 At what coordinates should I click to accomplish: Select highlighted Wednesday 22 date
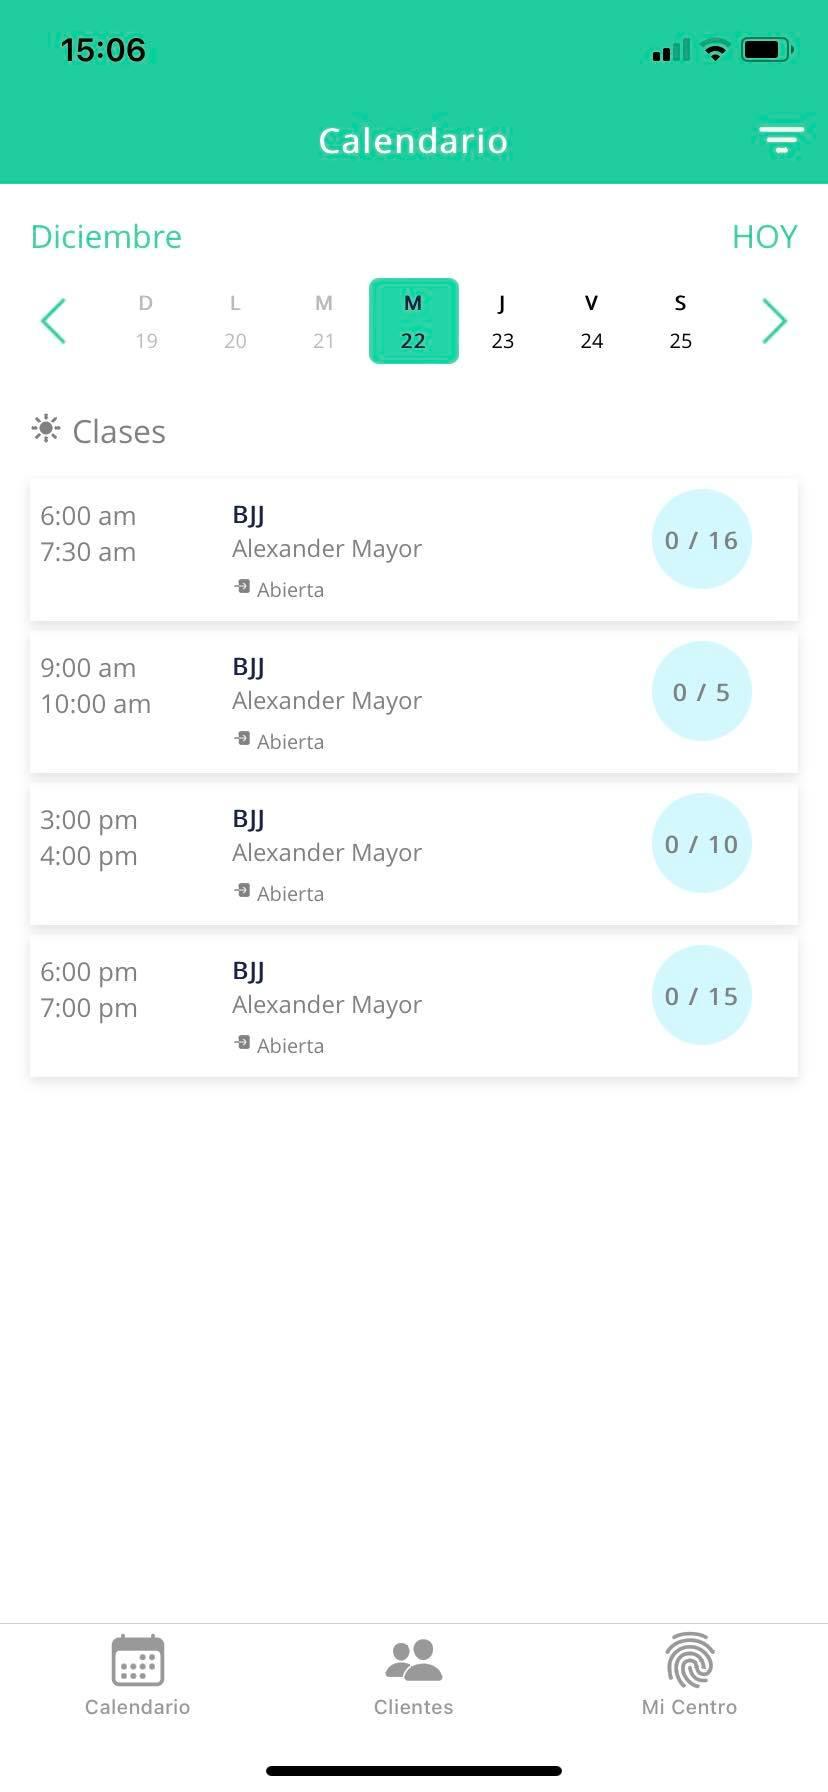pyautogui.click(x=413, y=321)
